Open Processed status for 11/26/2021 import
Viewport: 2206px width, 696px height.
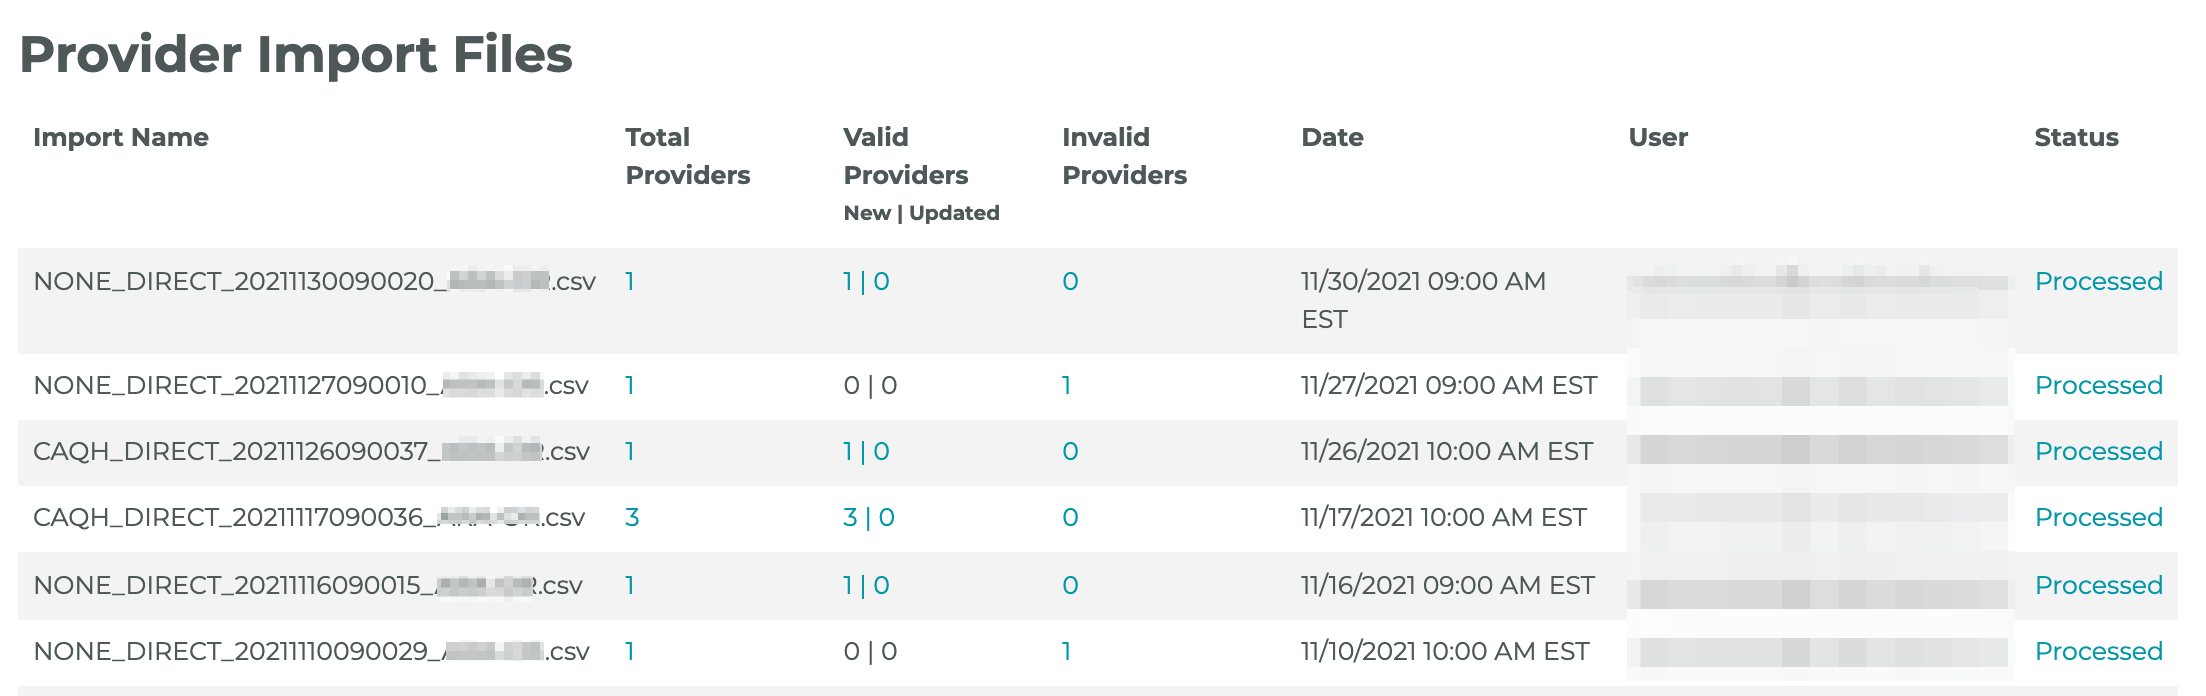[2098, 451]
